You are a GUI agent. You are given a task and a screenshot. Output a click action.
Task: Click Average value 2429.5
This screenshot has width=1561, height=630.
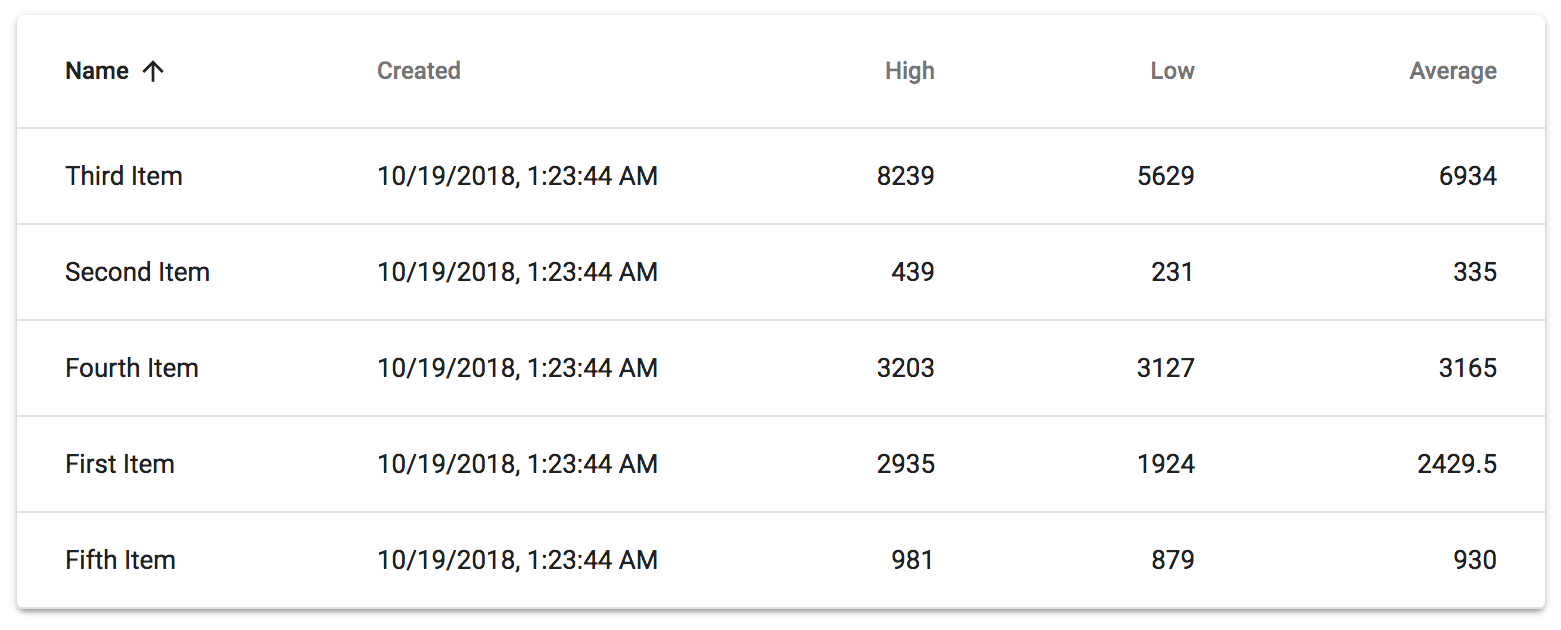click(x=1457, y=465)
